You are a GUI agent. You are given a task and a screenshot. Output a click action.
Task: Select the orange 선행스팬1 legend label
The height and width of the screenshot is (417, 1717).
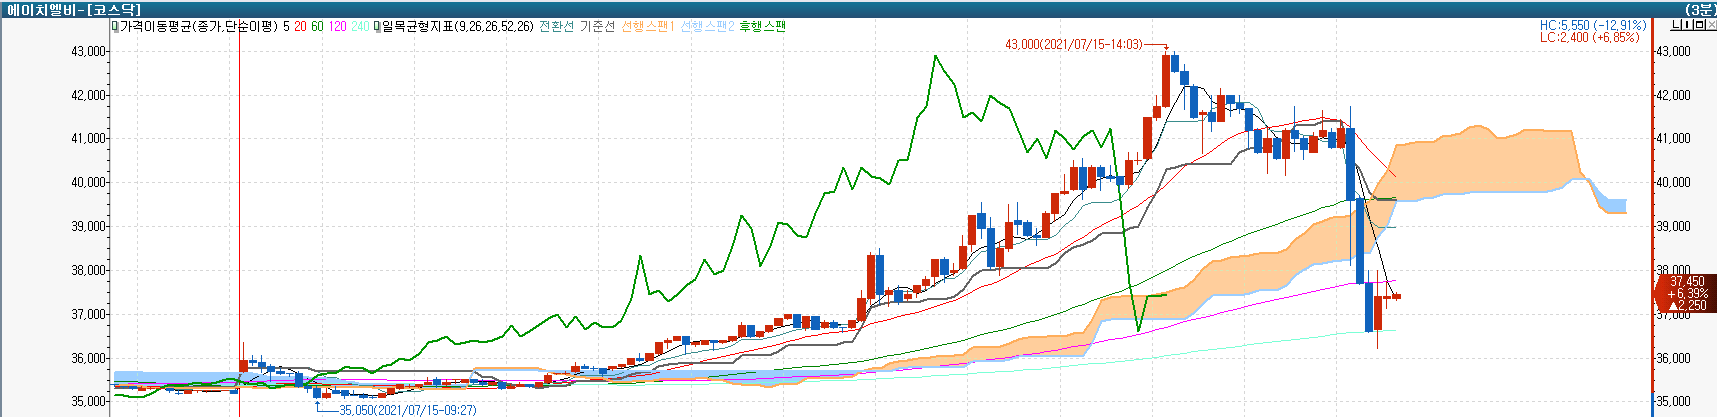(647, 27)
